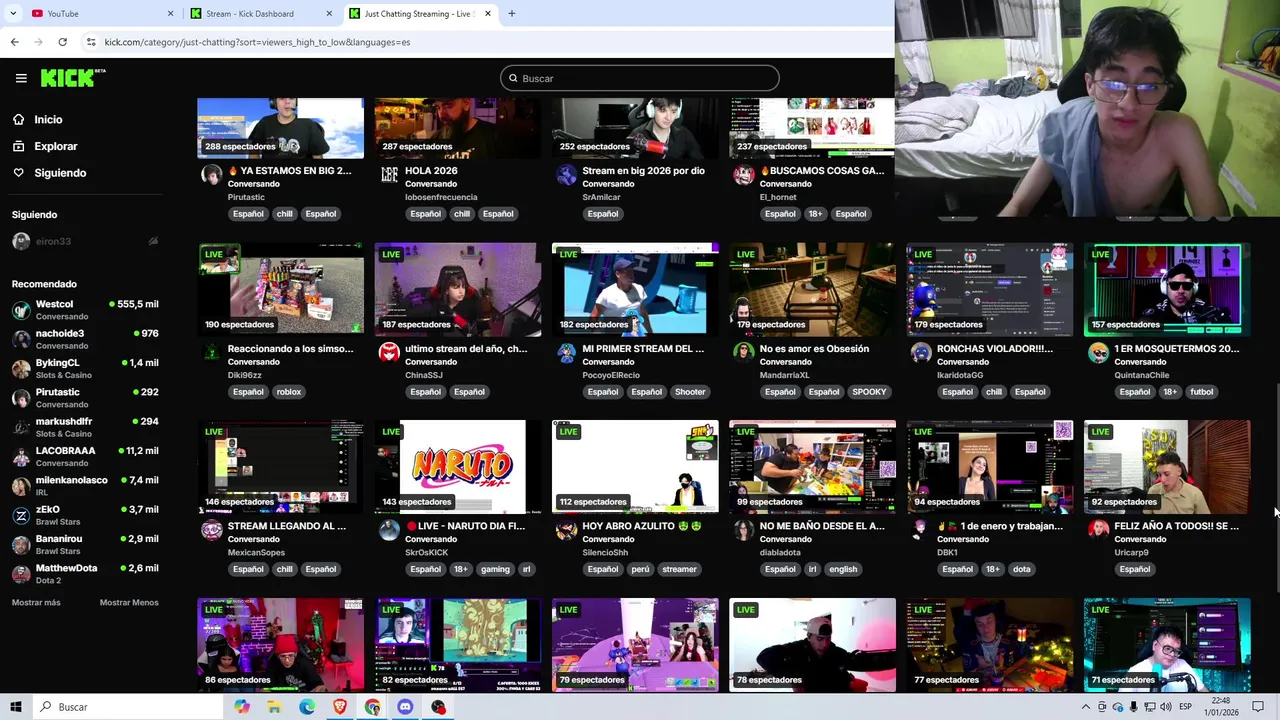Click the site info icon in address bar
The width and height of the screenshot is (1280, 720).
pyautogui.click(x=91, y=42)
